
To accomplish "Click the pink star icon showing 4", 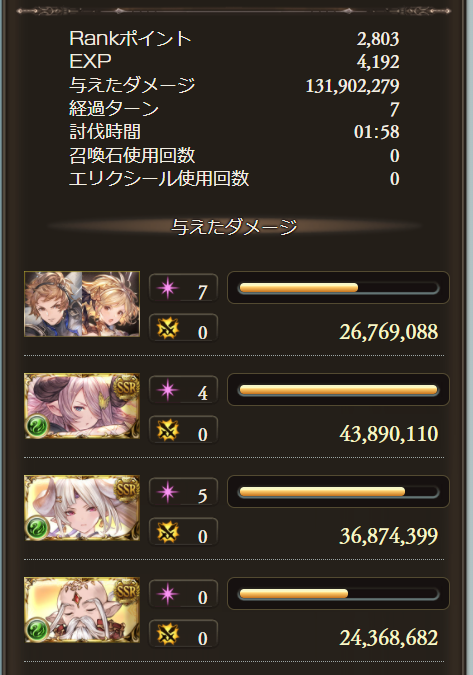I will tap(167, 390).
